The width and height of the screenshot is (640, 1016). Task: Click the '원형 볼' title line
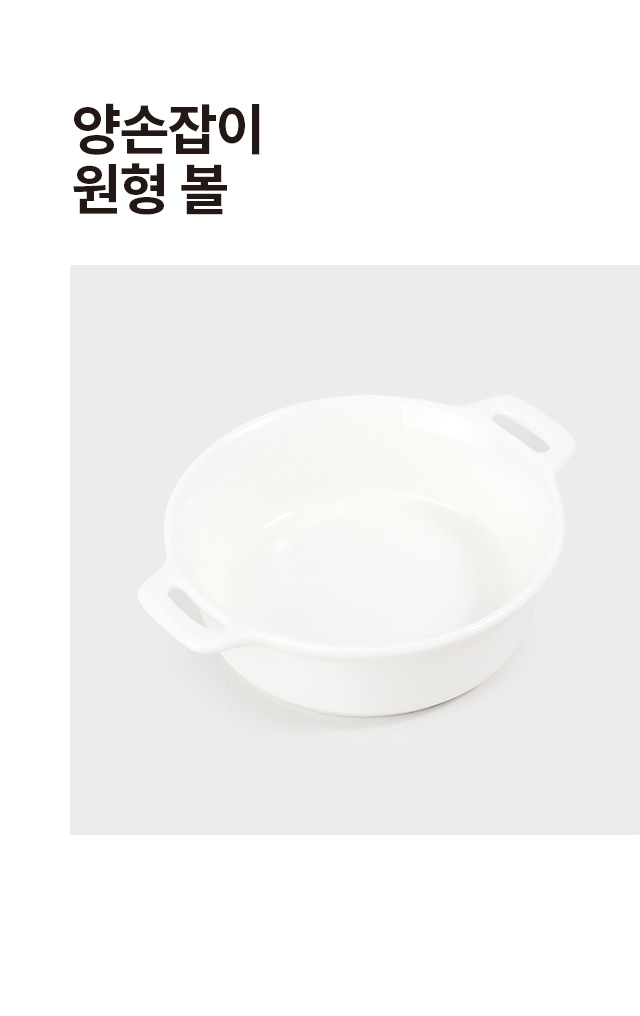tap(150, 190)
